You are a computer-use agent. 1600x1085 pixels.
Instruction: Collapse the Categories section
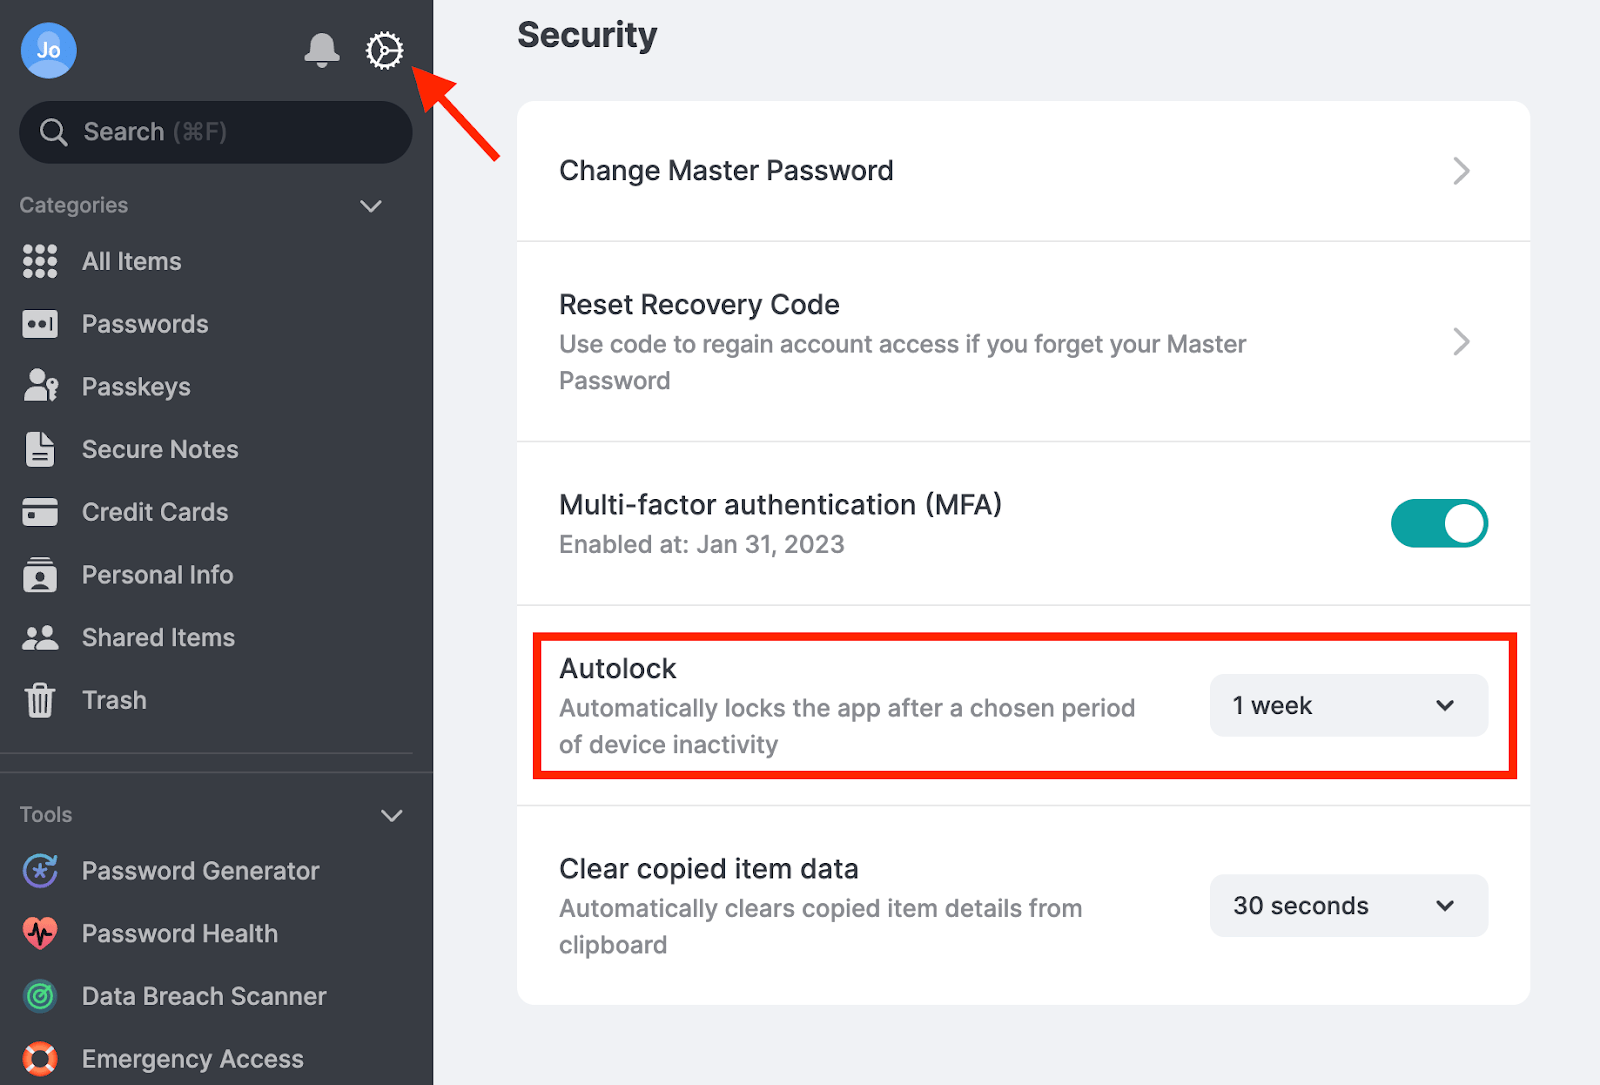(x=371, y=206)
